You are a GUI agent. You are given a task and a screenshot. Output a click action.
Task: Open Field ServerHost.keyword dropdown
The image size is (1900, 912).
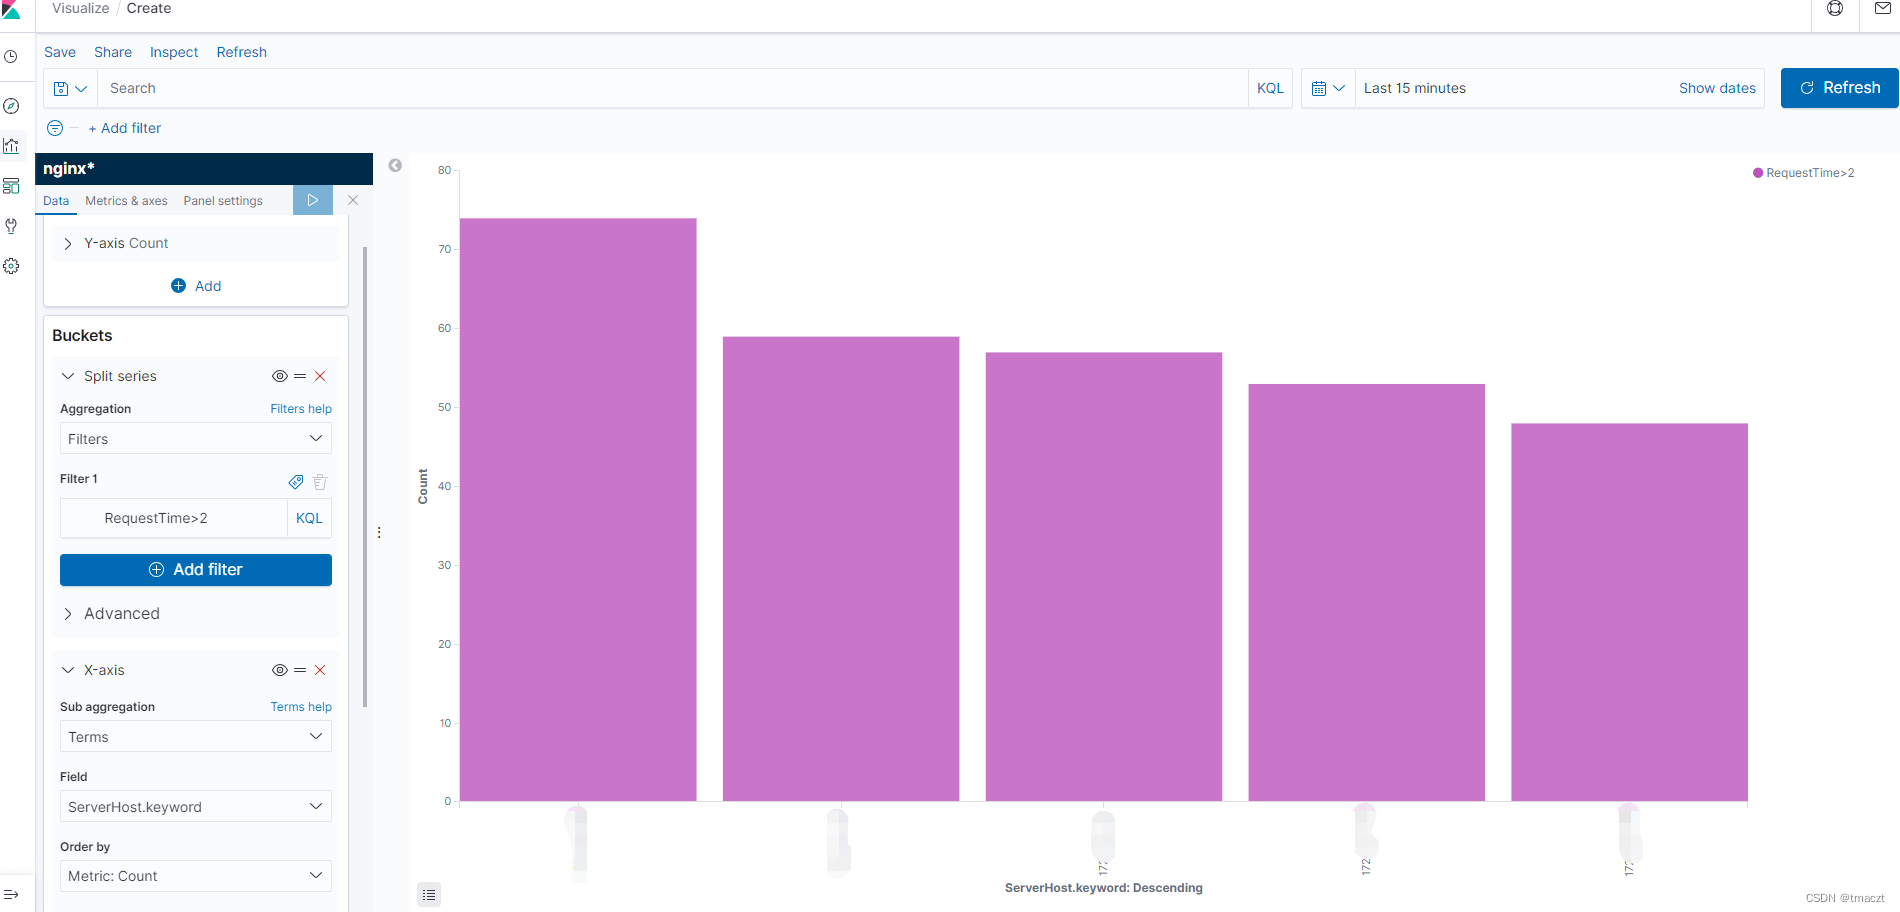(x=196, y=806)
